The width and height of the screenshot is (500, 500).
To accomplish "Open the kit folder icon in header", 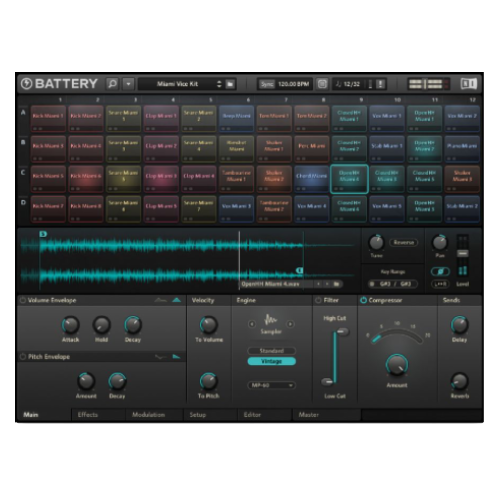I will coord(230,84).
